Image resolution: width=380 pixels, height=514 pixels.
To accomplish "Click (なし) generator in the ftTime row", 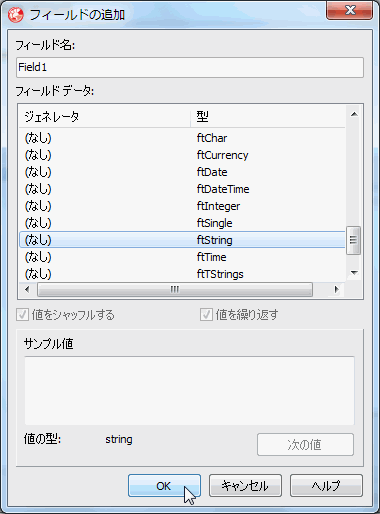I will click(38, 257).
